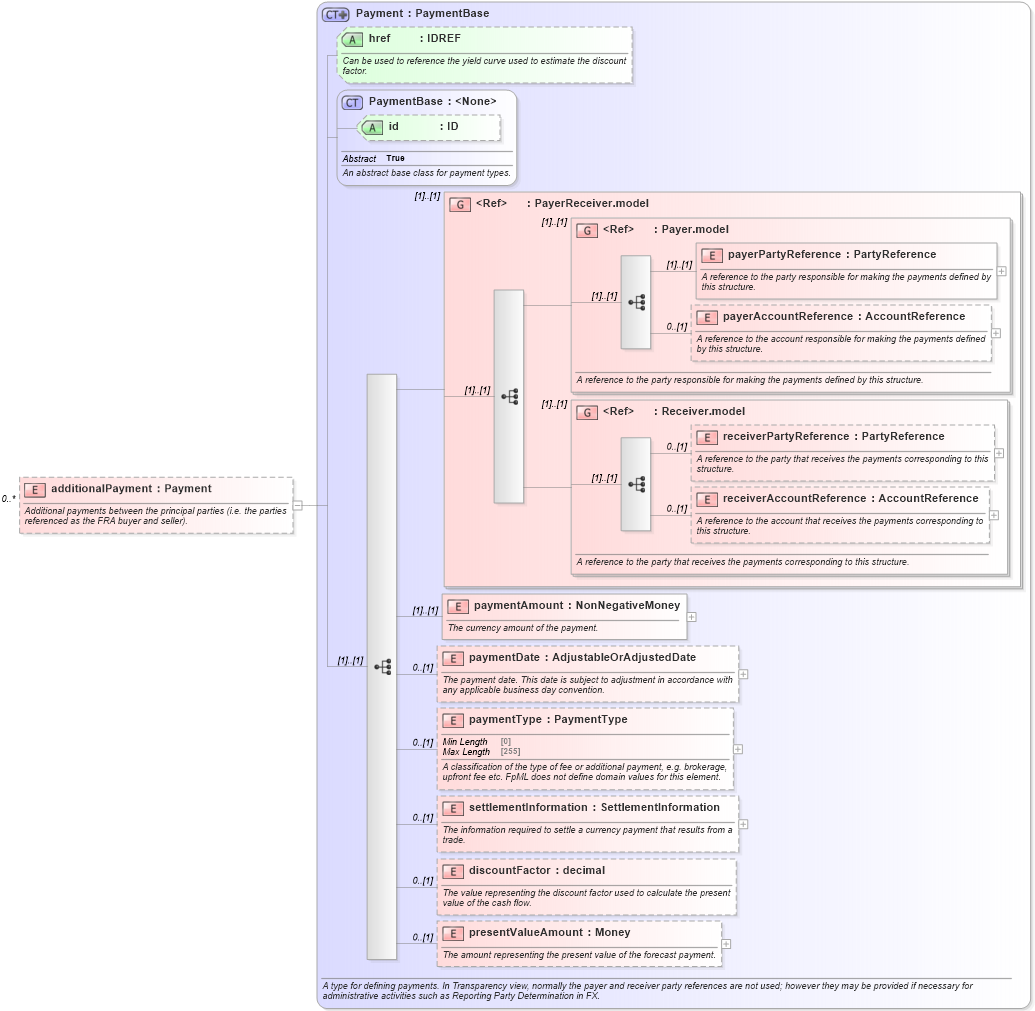Click the E icon of paymentAmount element

tap(456, 605)
